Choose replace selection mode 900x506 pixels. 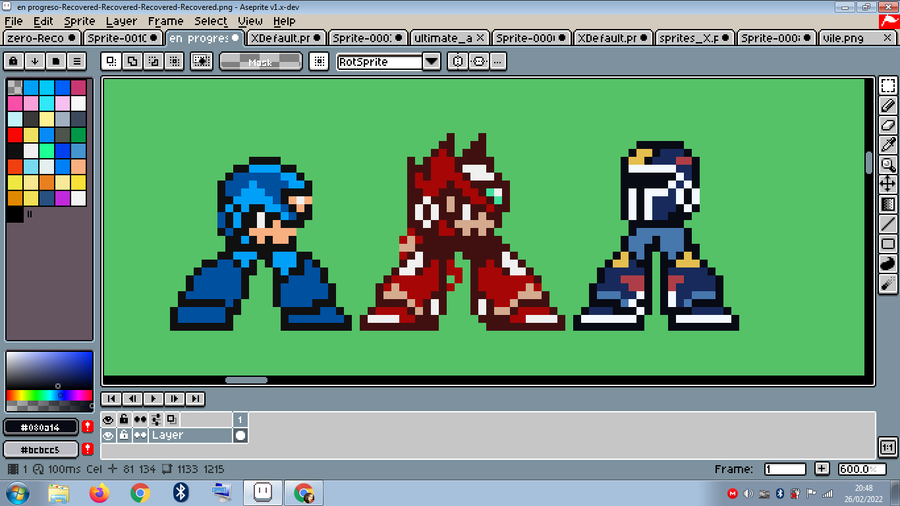(x=111, y=61)
